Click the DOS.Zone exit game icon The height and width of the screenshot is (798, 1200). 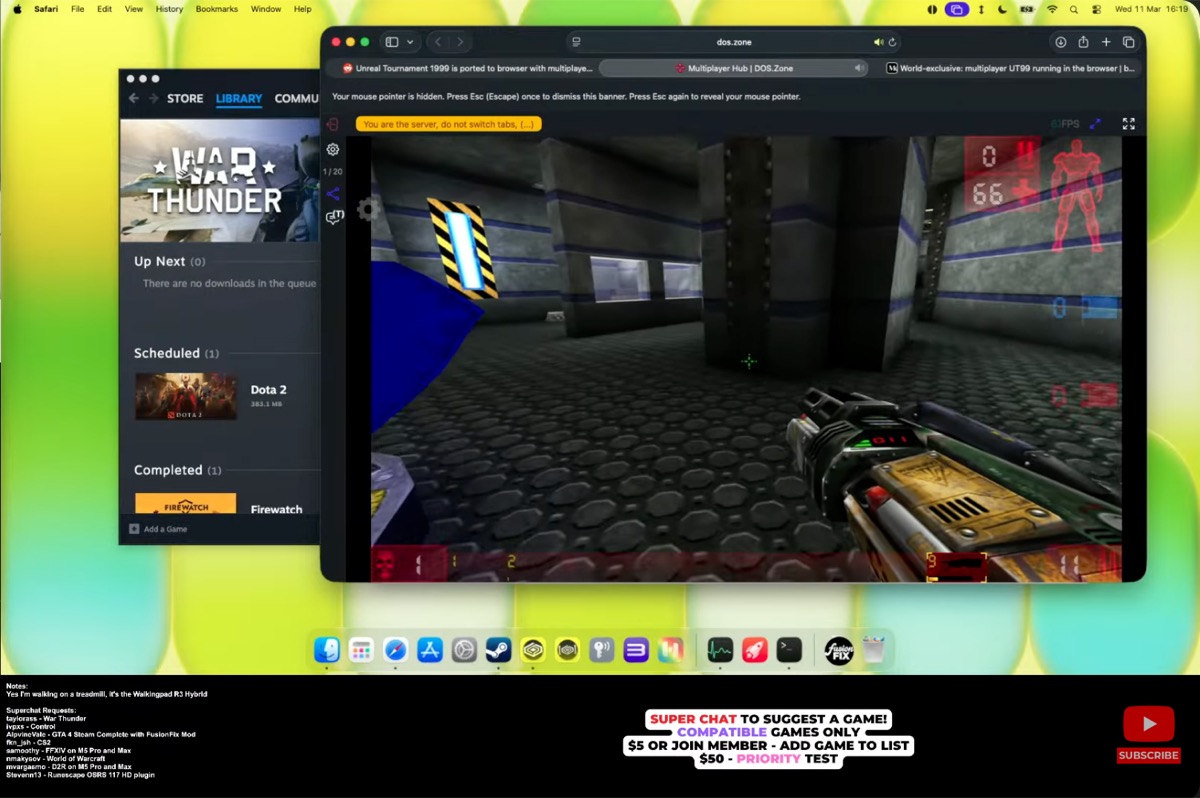[333, 125]
